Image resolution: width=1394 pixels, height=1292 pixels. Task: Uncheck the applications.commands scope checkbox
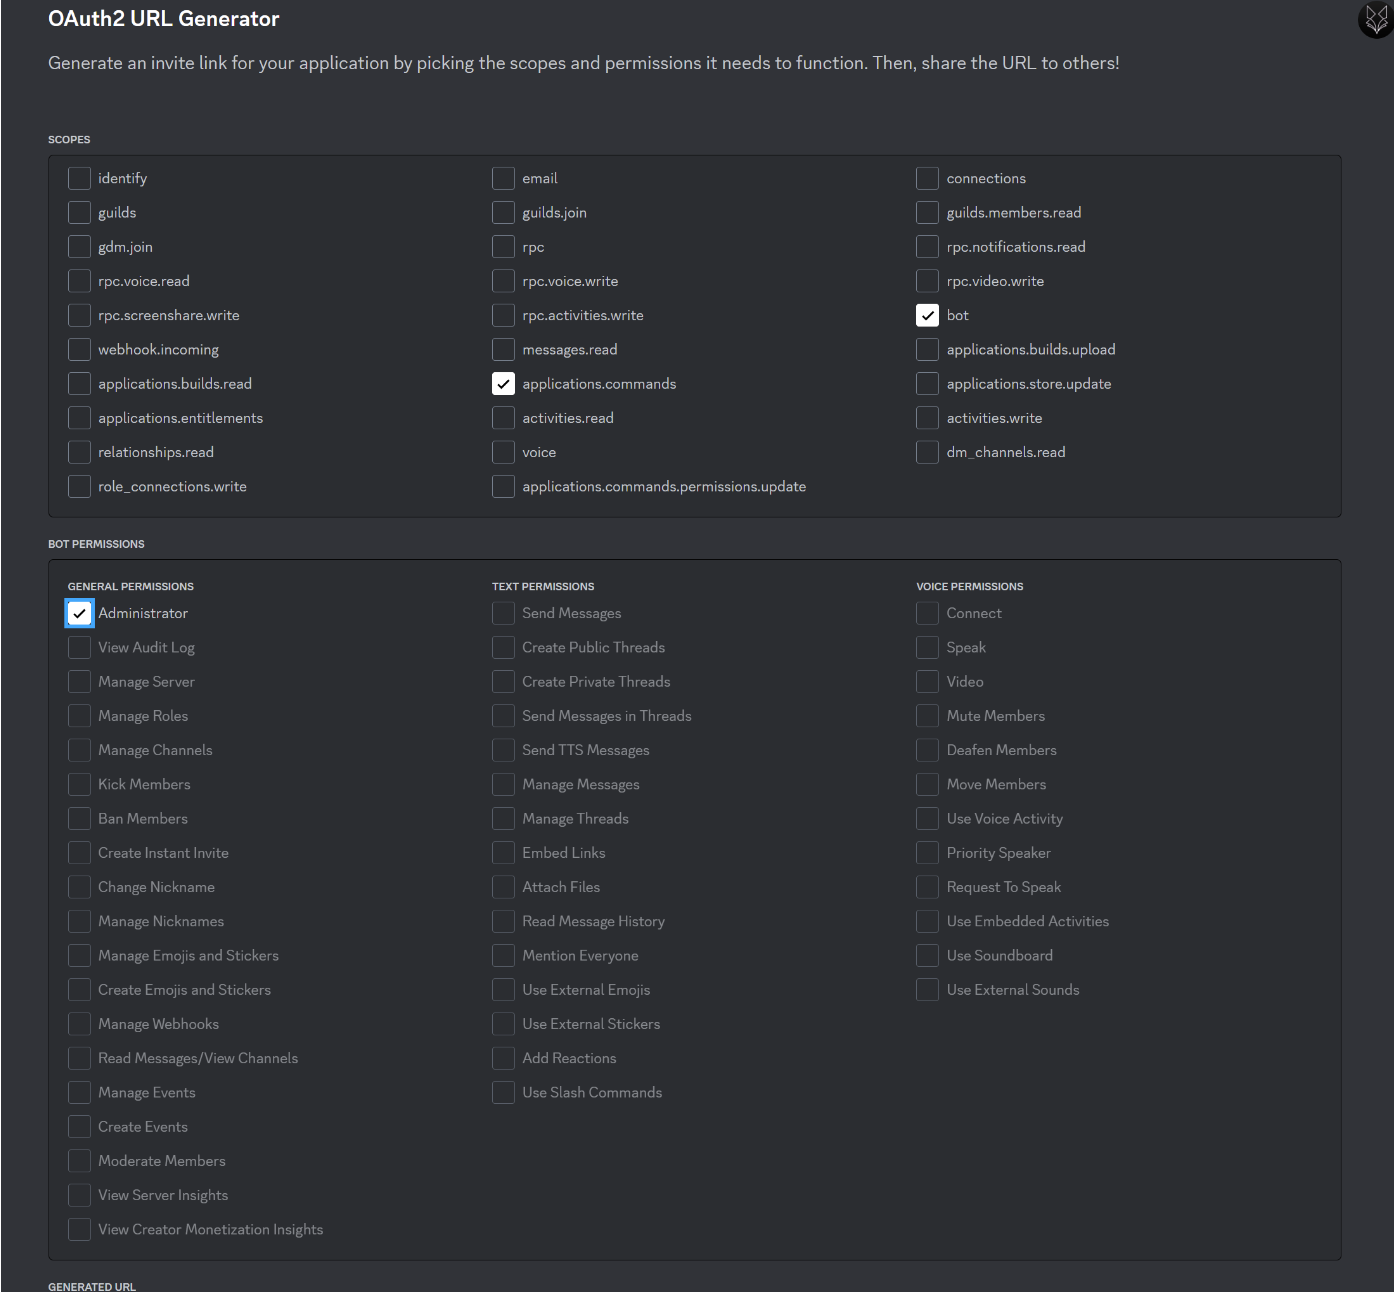[x=503, y=384]
